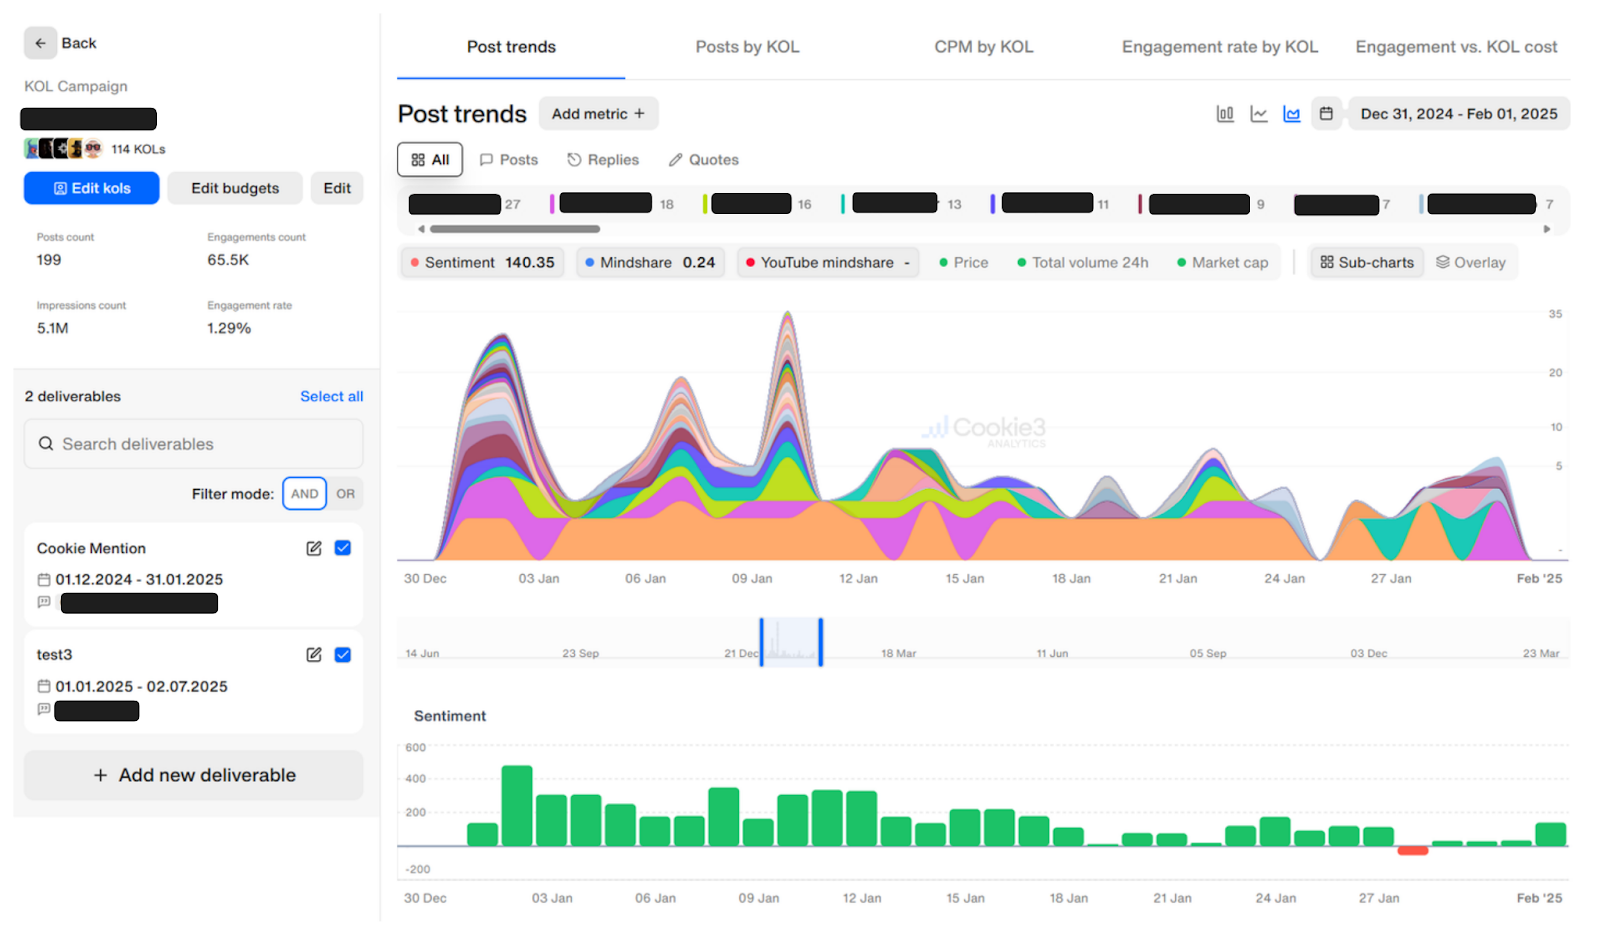This screenshot has height=935, width=1600.
Task: Open the calendar date picker icon
Action: tap(1326, 114)
